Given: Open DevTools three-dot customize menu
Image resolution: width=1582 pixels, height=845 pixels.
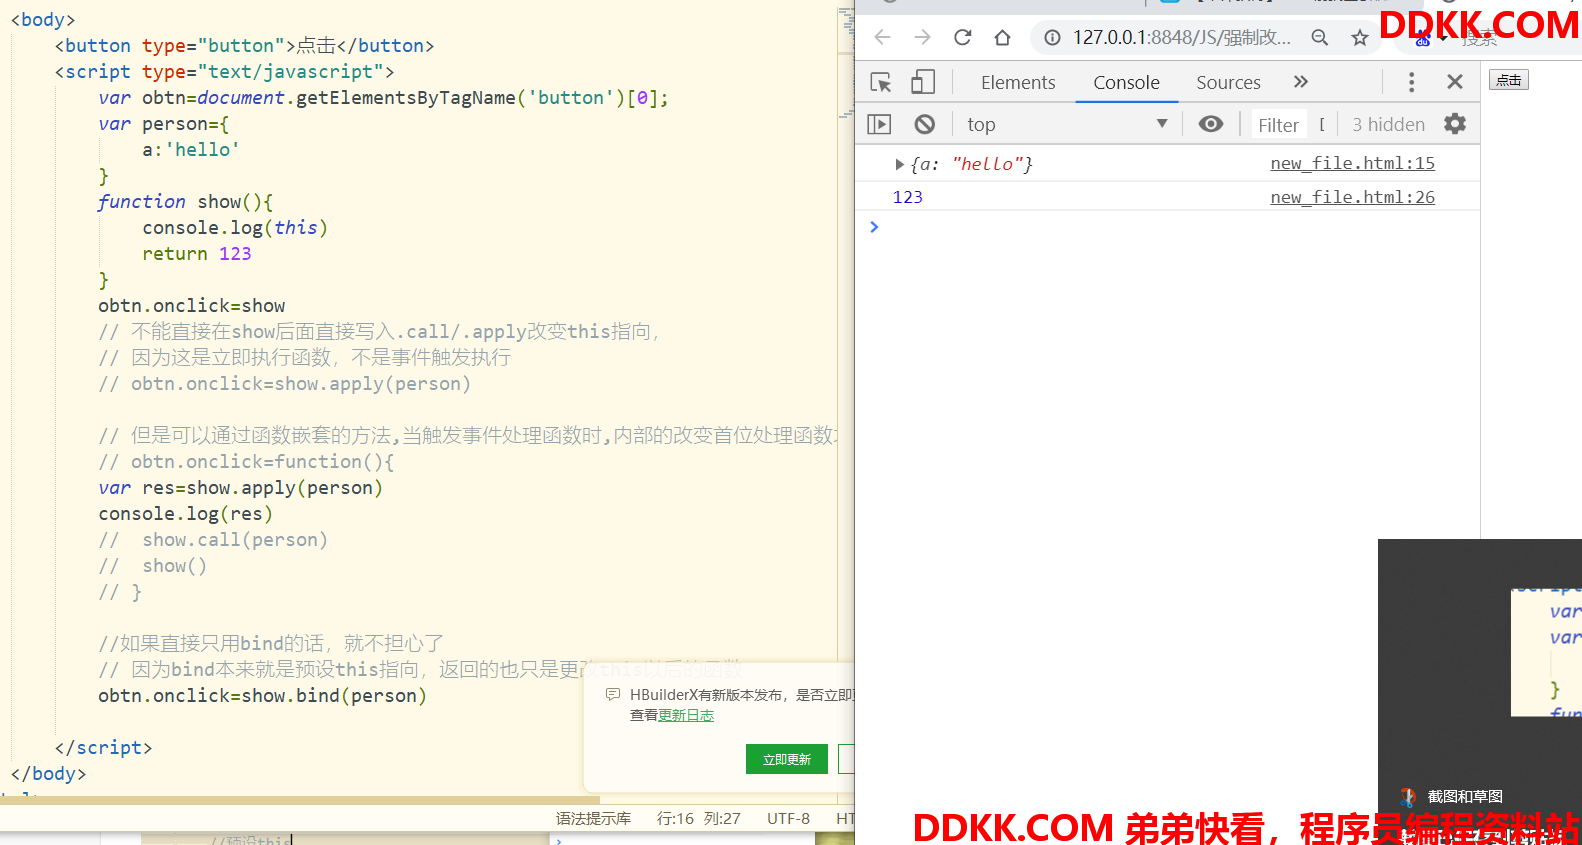Looking at the screenshot, I should (x=1411, y=82).
